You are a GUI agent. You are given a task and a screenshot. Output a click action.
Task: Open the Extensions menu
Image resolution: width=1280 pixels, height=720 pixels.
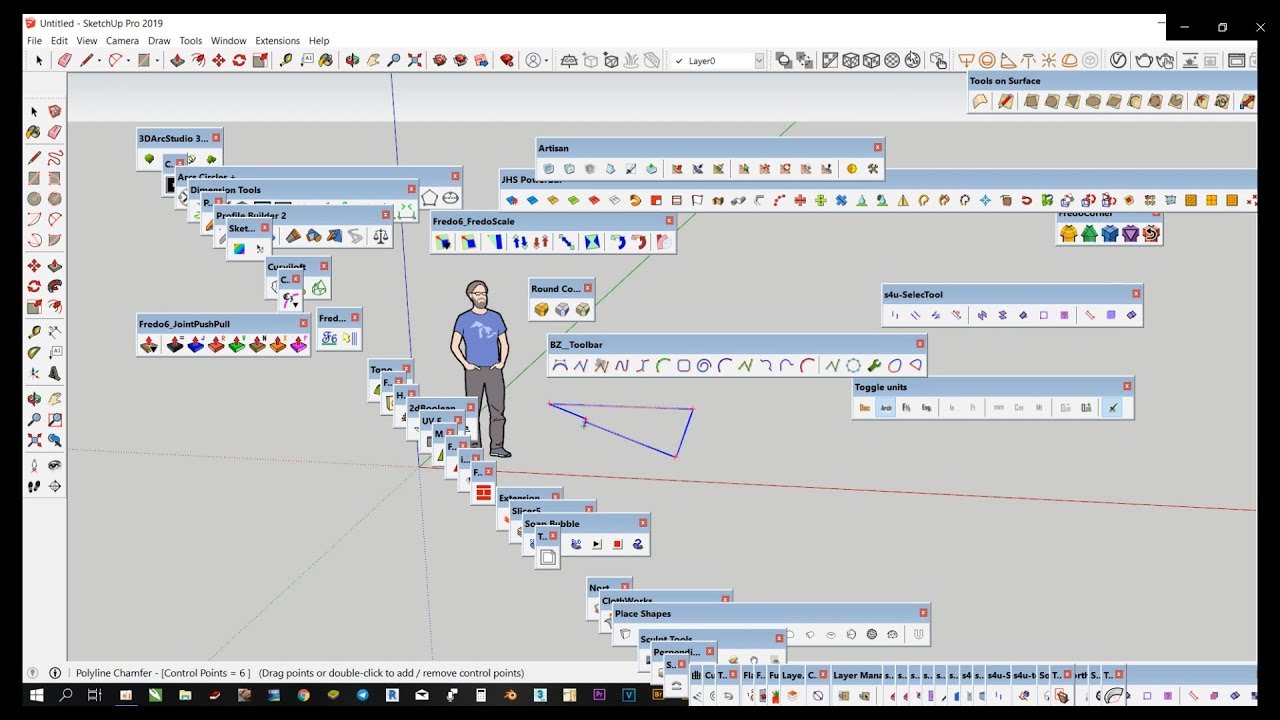pyautogui.click(x=277, y=41)
